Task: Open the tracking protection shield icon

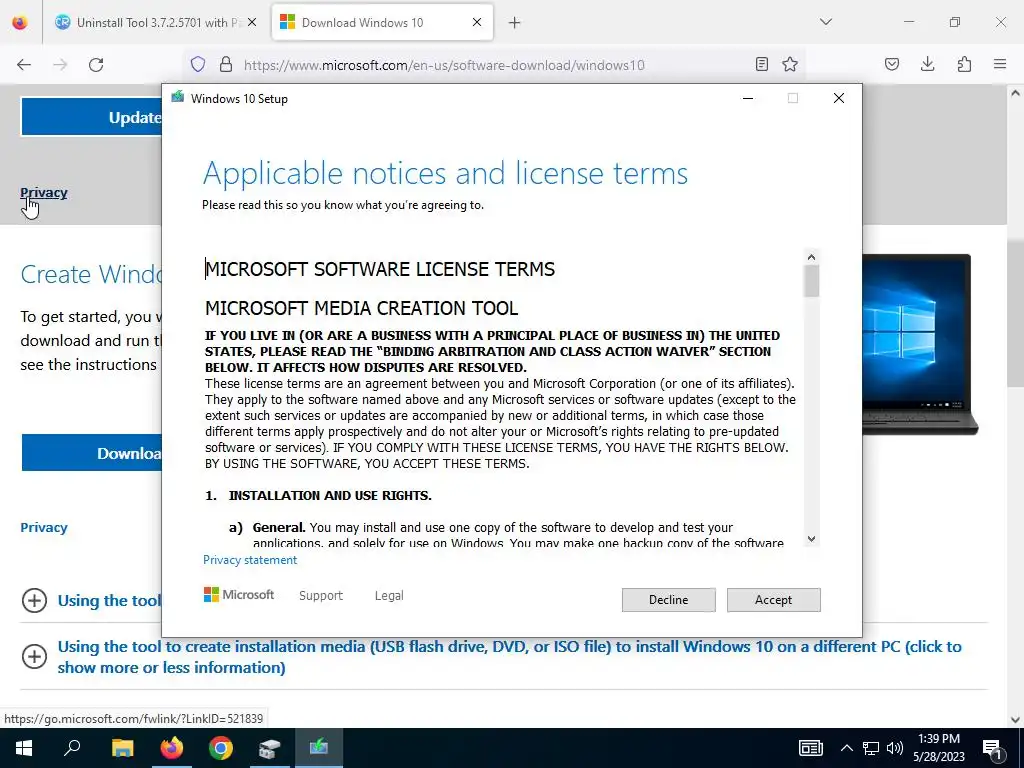Action: pos(198,65)
